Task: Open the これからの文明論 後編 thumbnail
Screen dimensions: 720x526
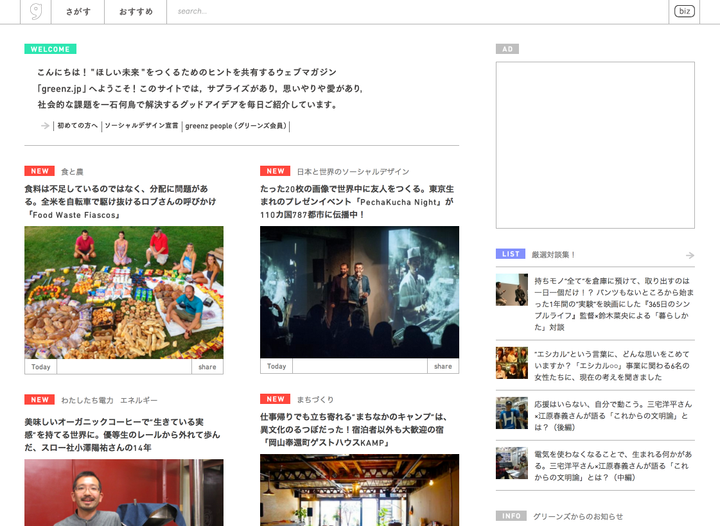Action: click(512, 413)
